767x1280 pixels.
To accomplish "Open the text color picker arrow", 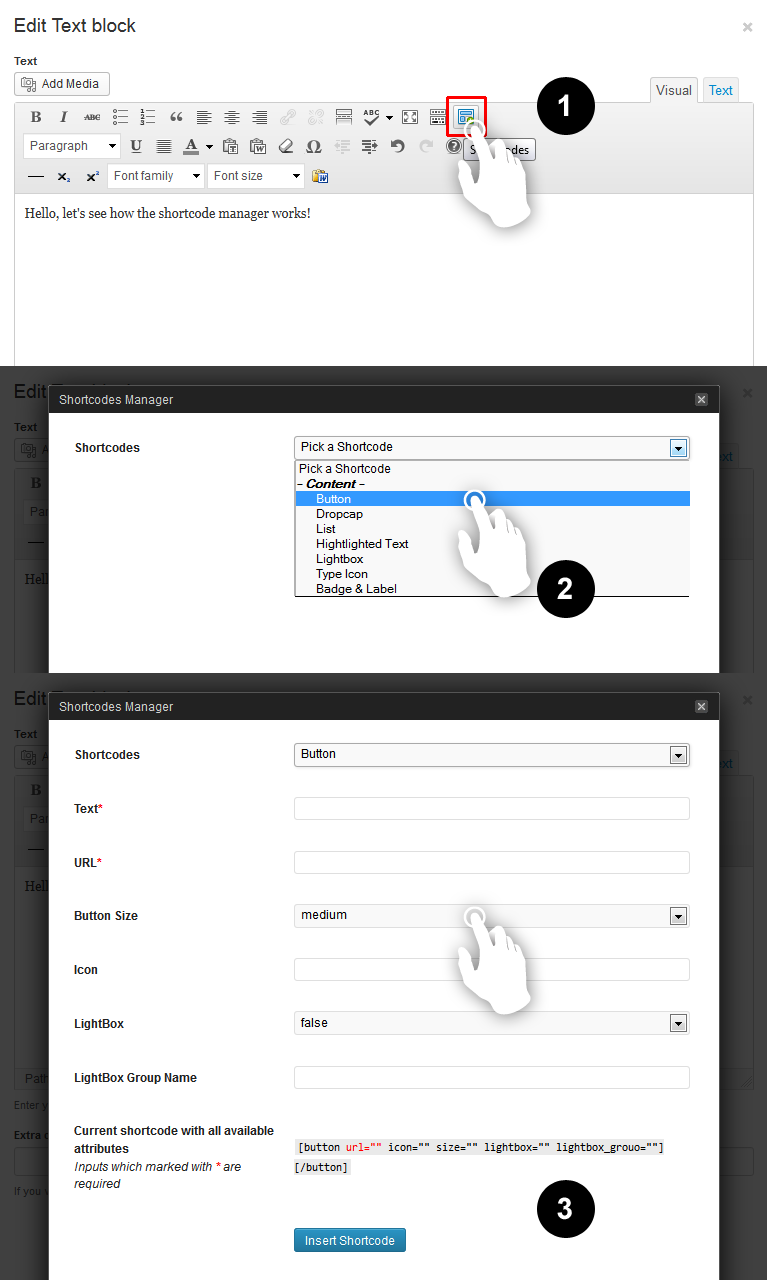I will pos(209,147).
